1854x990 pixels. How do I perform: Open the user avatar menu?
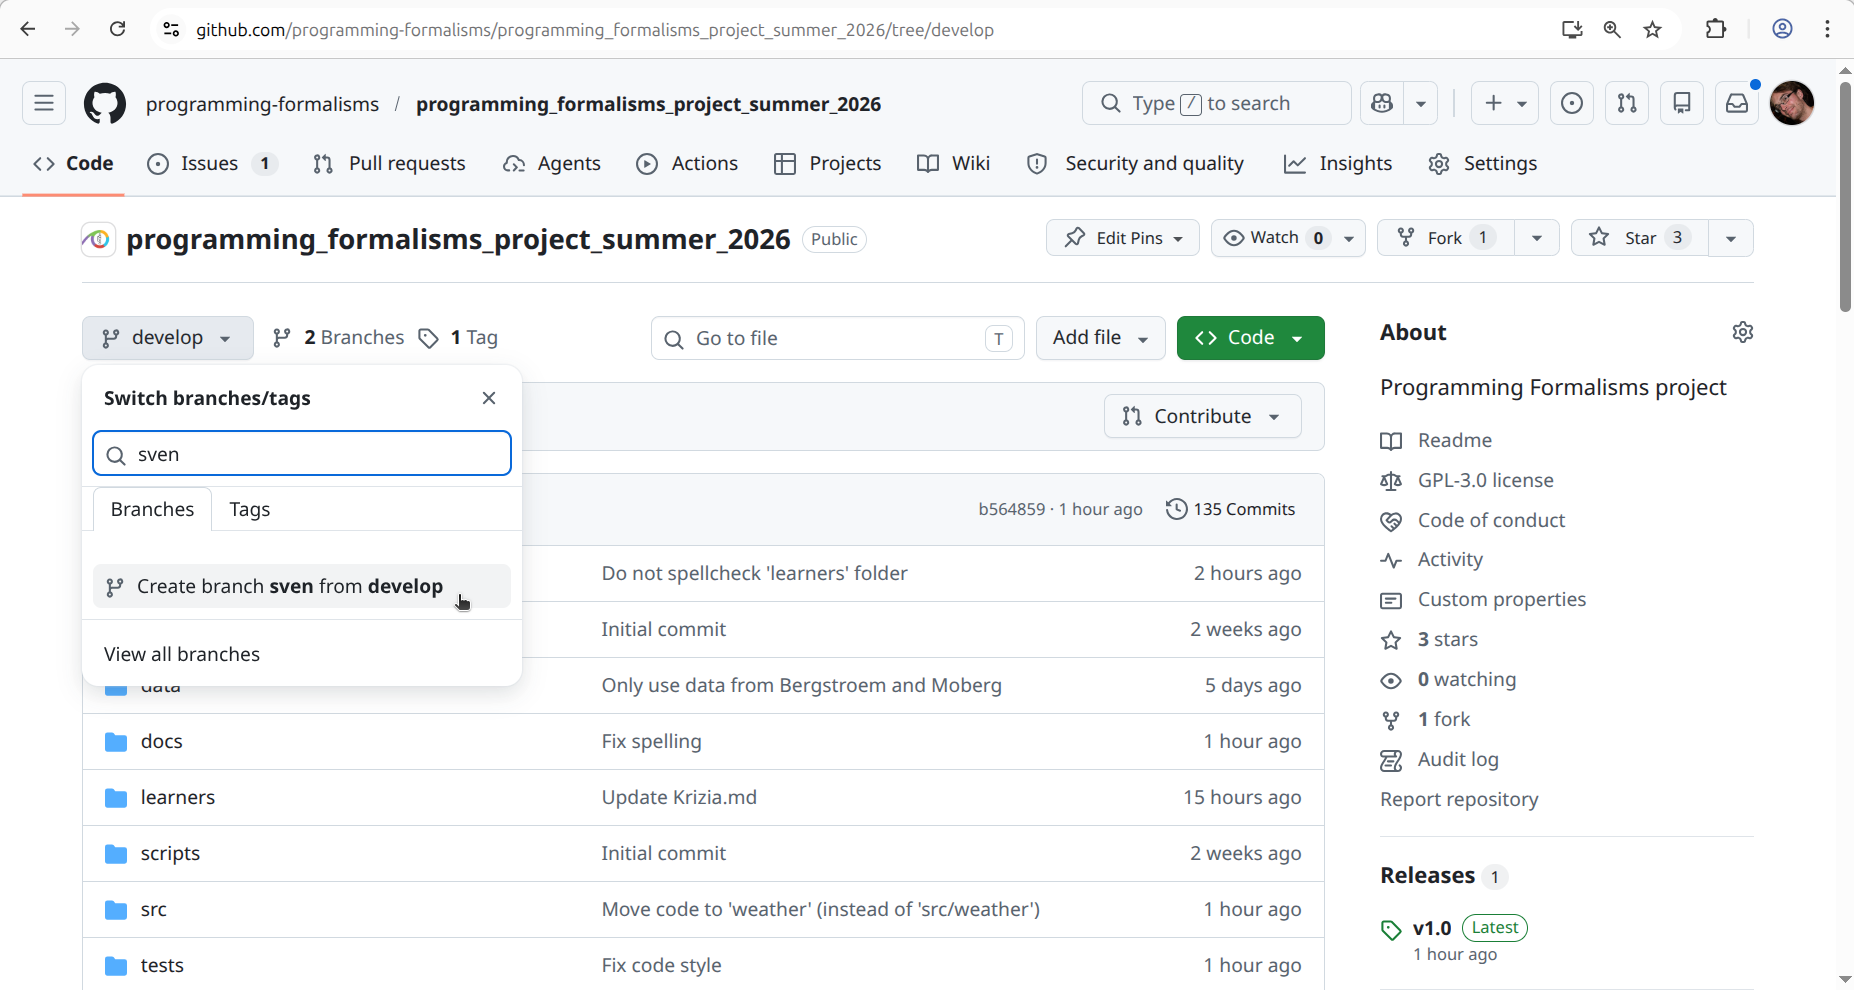[x=1792, y=103]
